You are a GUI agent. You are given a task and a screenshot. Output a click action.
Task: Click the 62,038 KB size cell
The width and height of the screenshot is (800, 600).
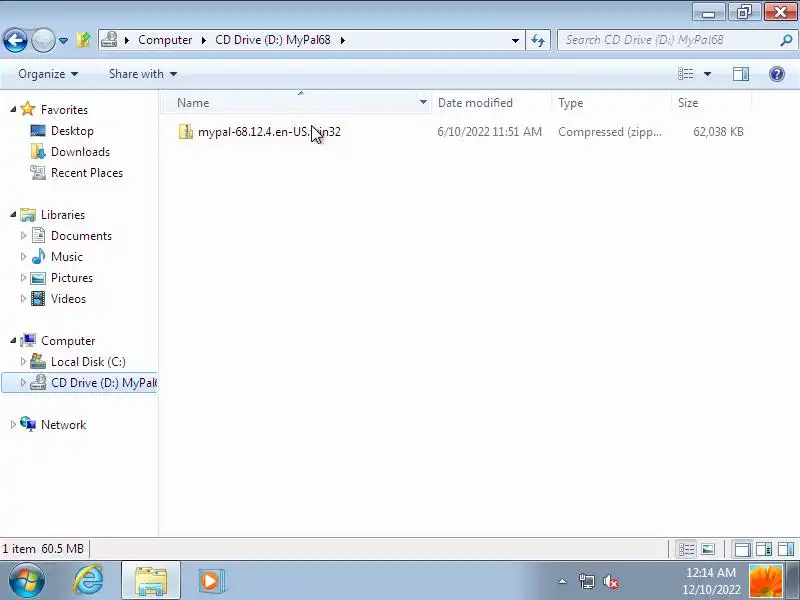point(718,132)
